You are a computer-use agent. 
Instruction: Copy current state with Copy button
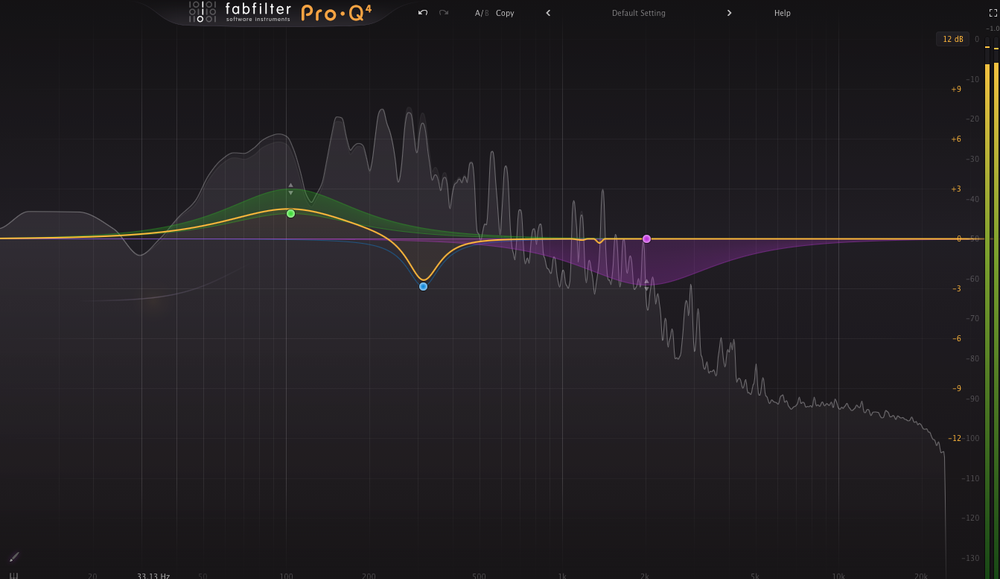504,13
